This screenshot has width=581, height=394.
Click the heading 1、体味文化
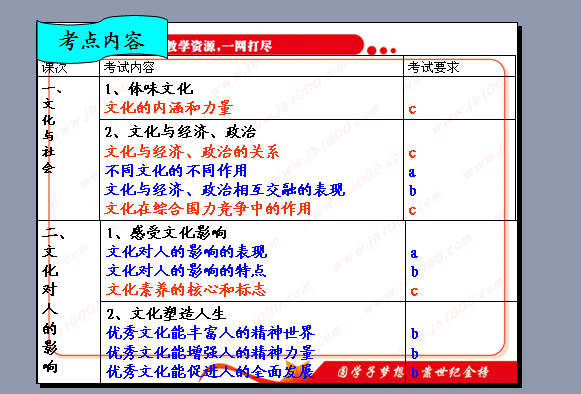coord(149,89)
